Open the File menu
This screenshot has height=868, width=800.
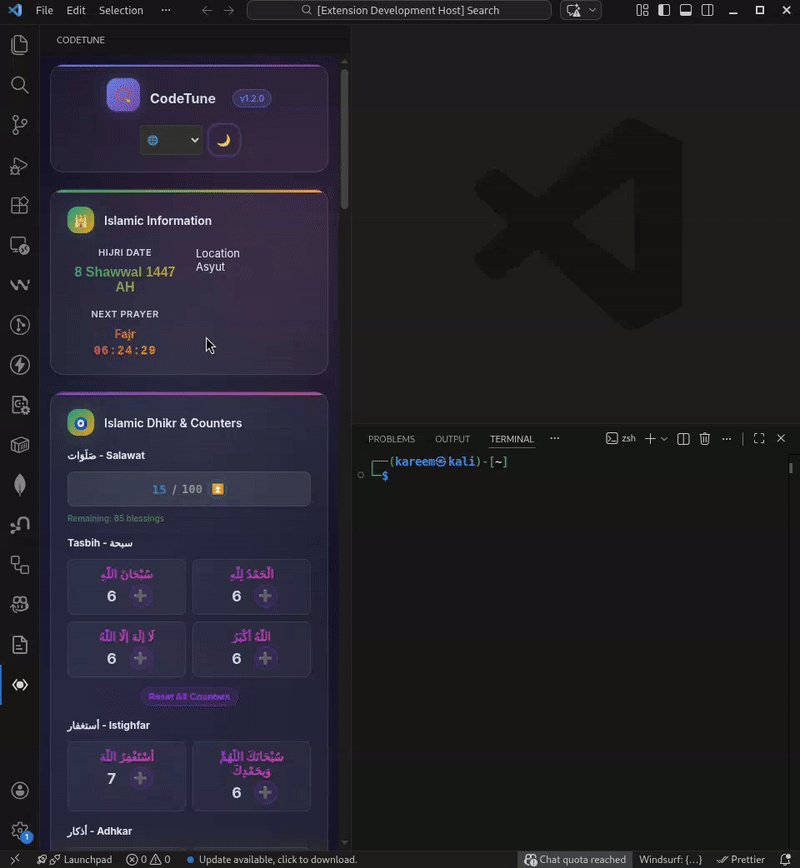click(44, 10)
